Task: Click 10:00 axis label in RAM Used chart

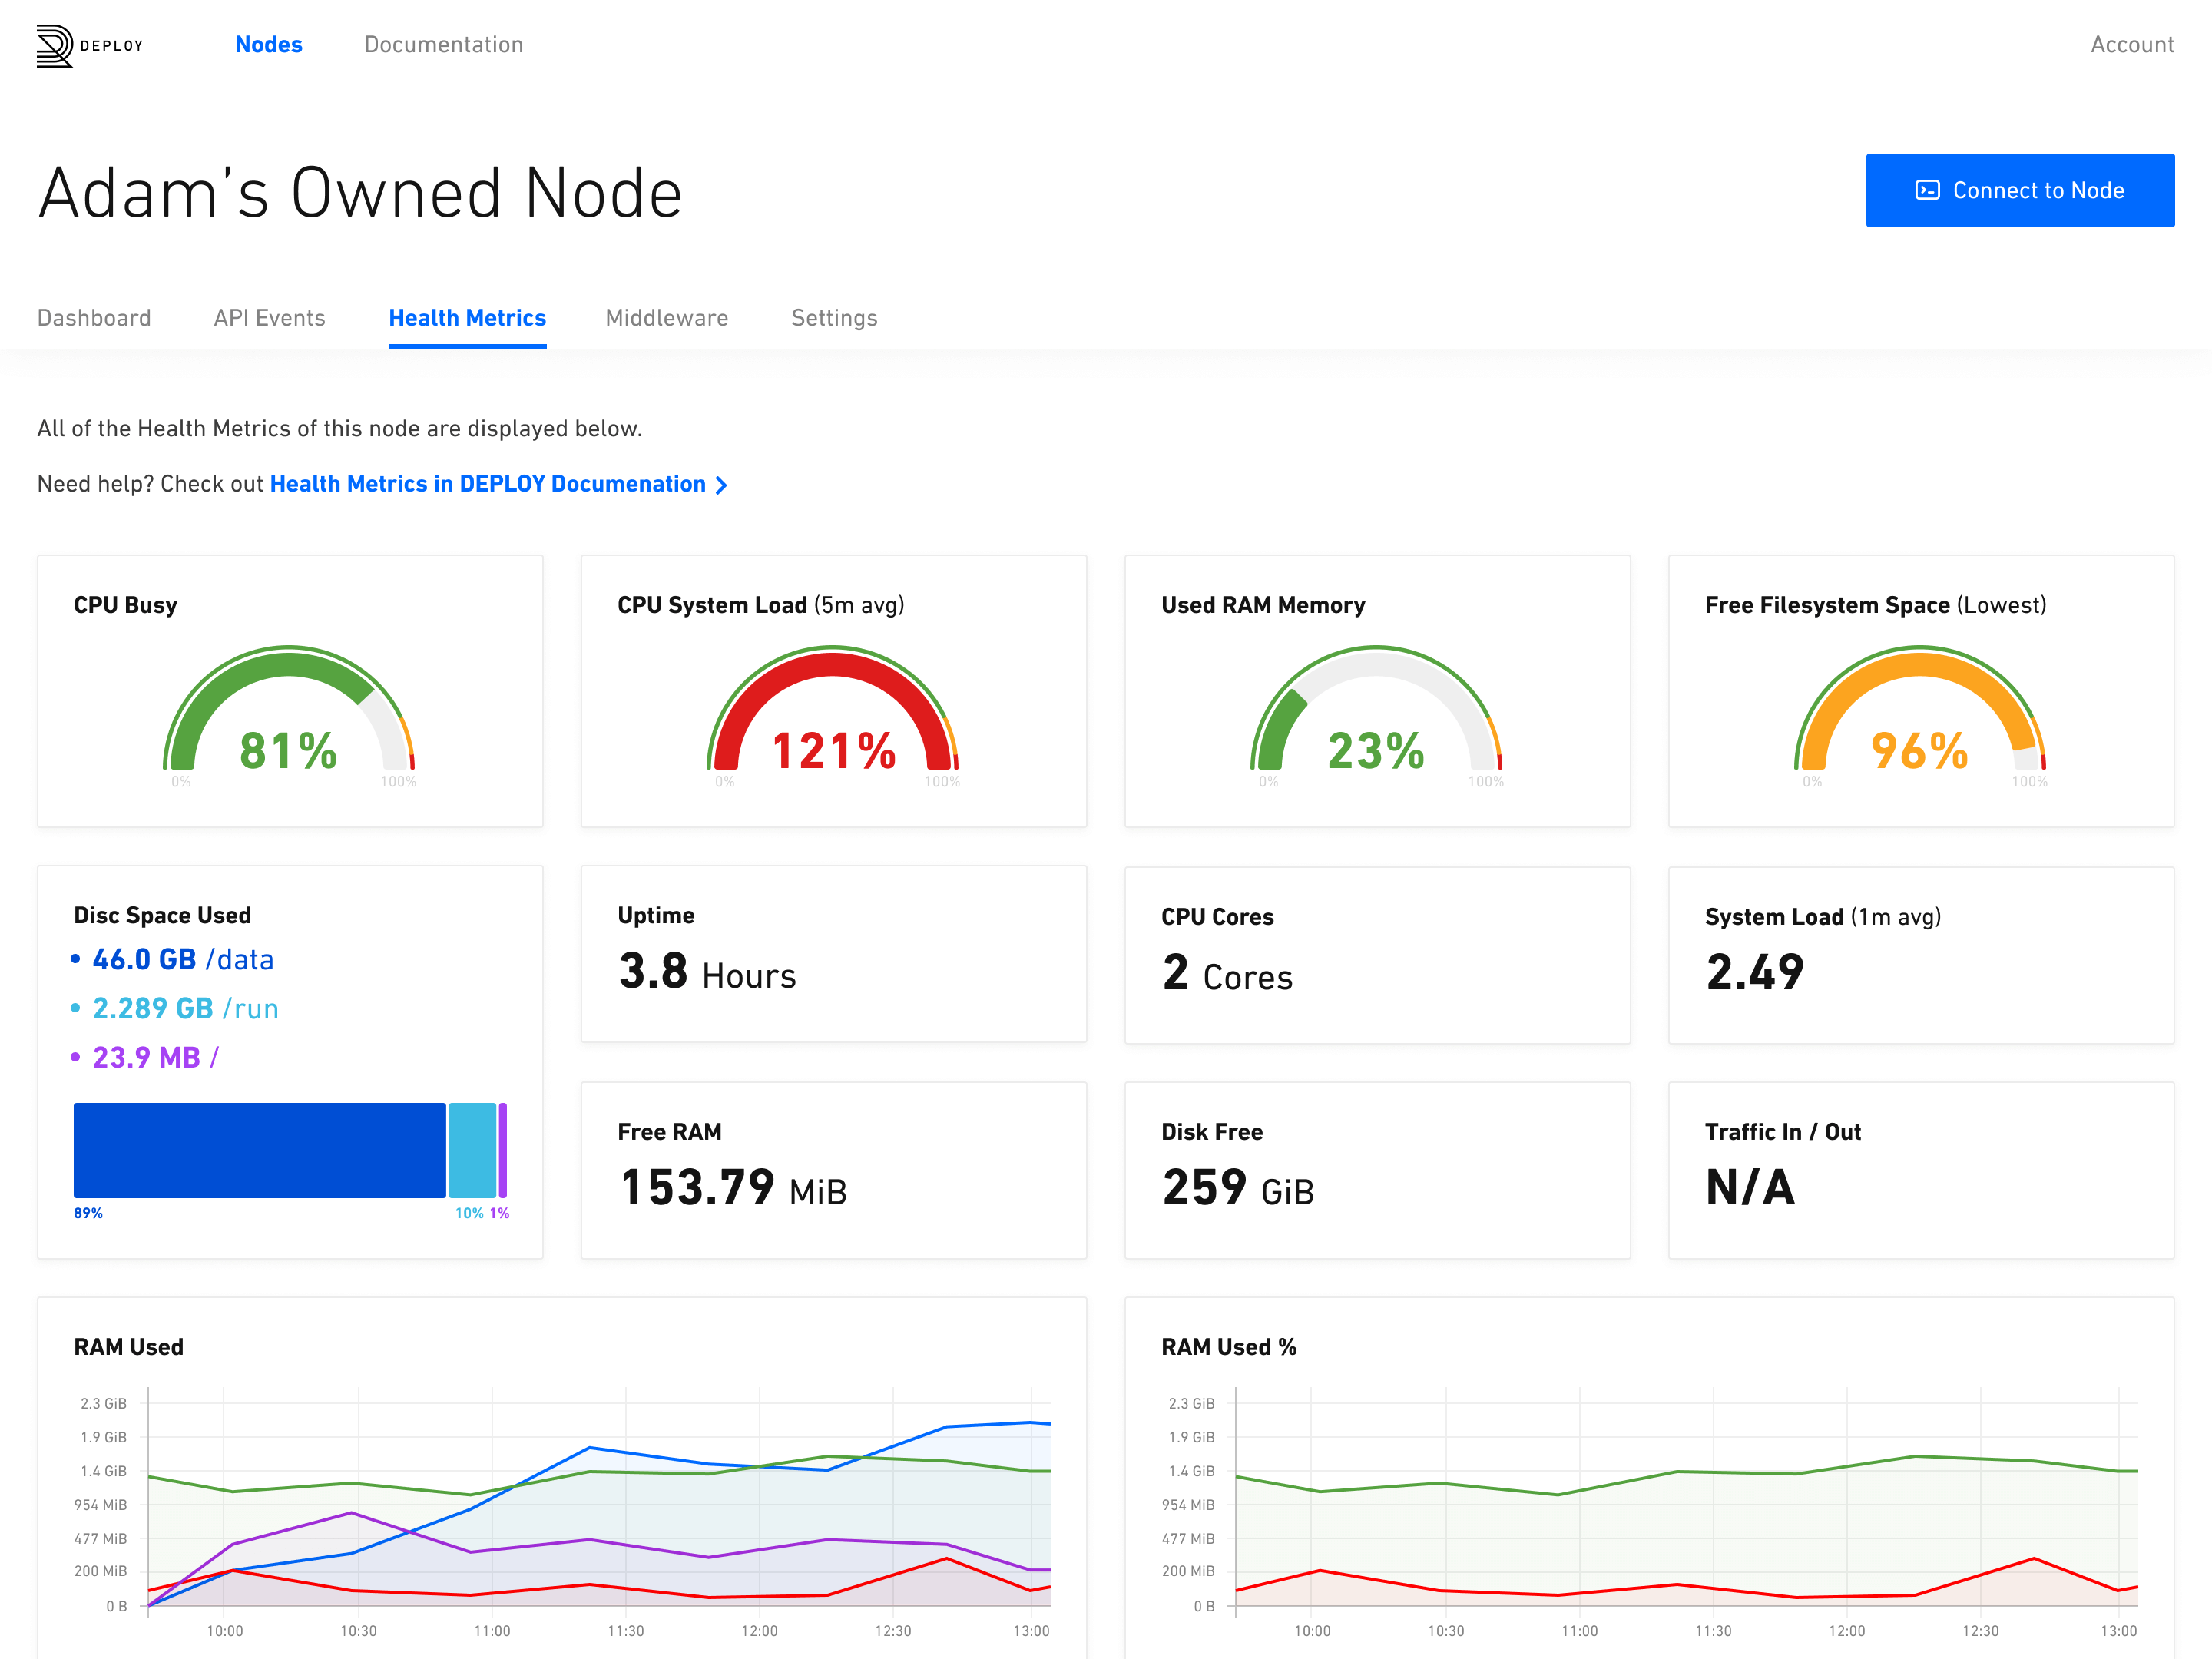Action: tap(224, 1631)
